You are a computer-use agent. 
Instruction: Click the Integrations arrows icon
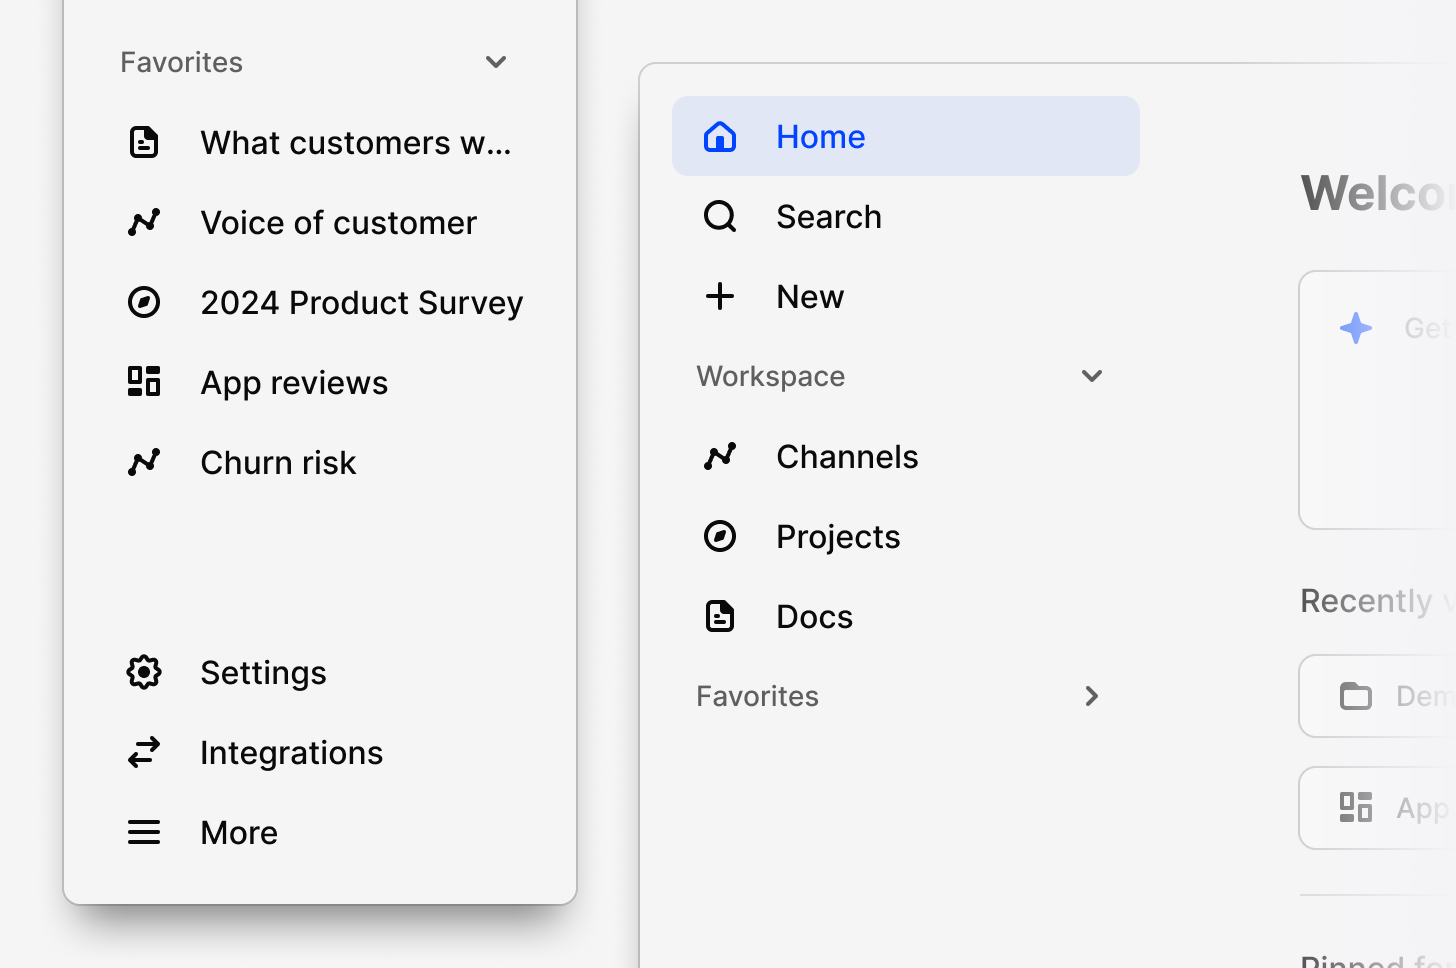pyautogui.click(x=144, y=752)
